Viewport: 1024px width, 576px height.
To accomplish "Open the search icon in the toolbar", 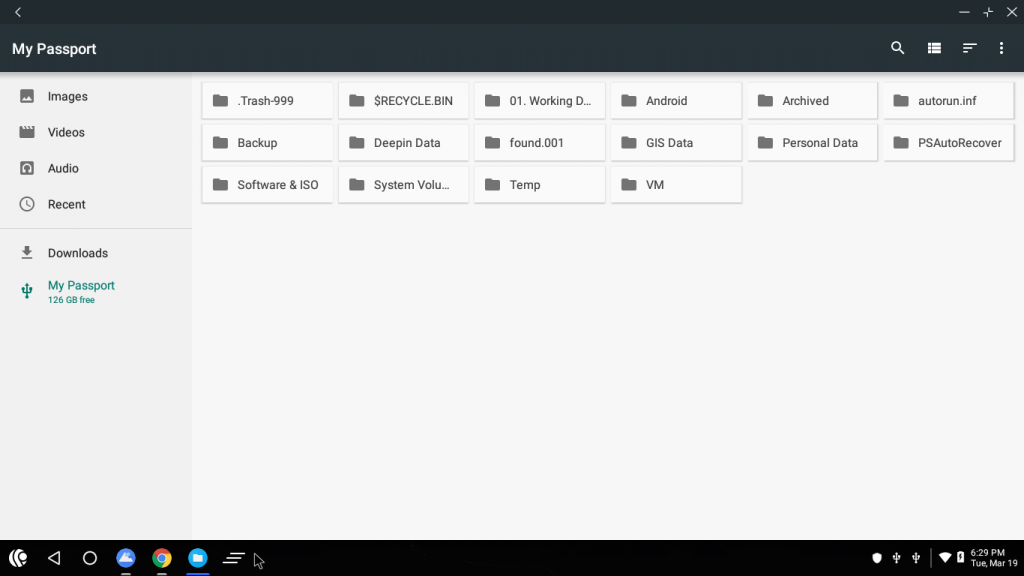I will pyautogui.click(x=897, y=47).
